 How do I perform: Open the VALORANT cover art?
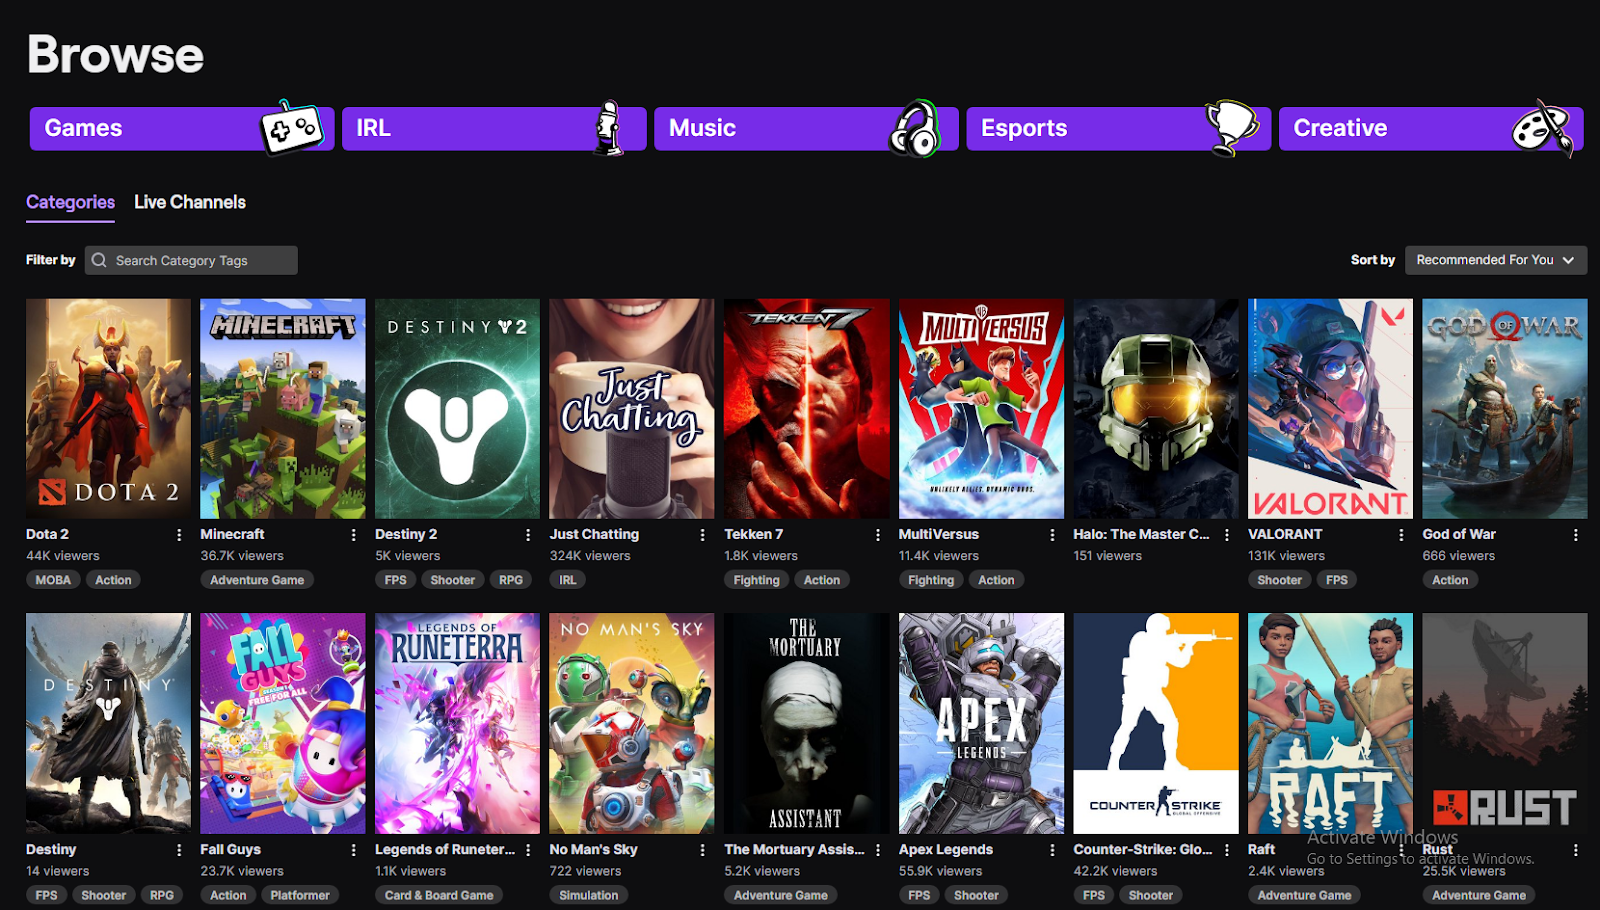1330,409
